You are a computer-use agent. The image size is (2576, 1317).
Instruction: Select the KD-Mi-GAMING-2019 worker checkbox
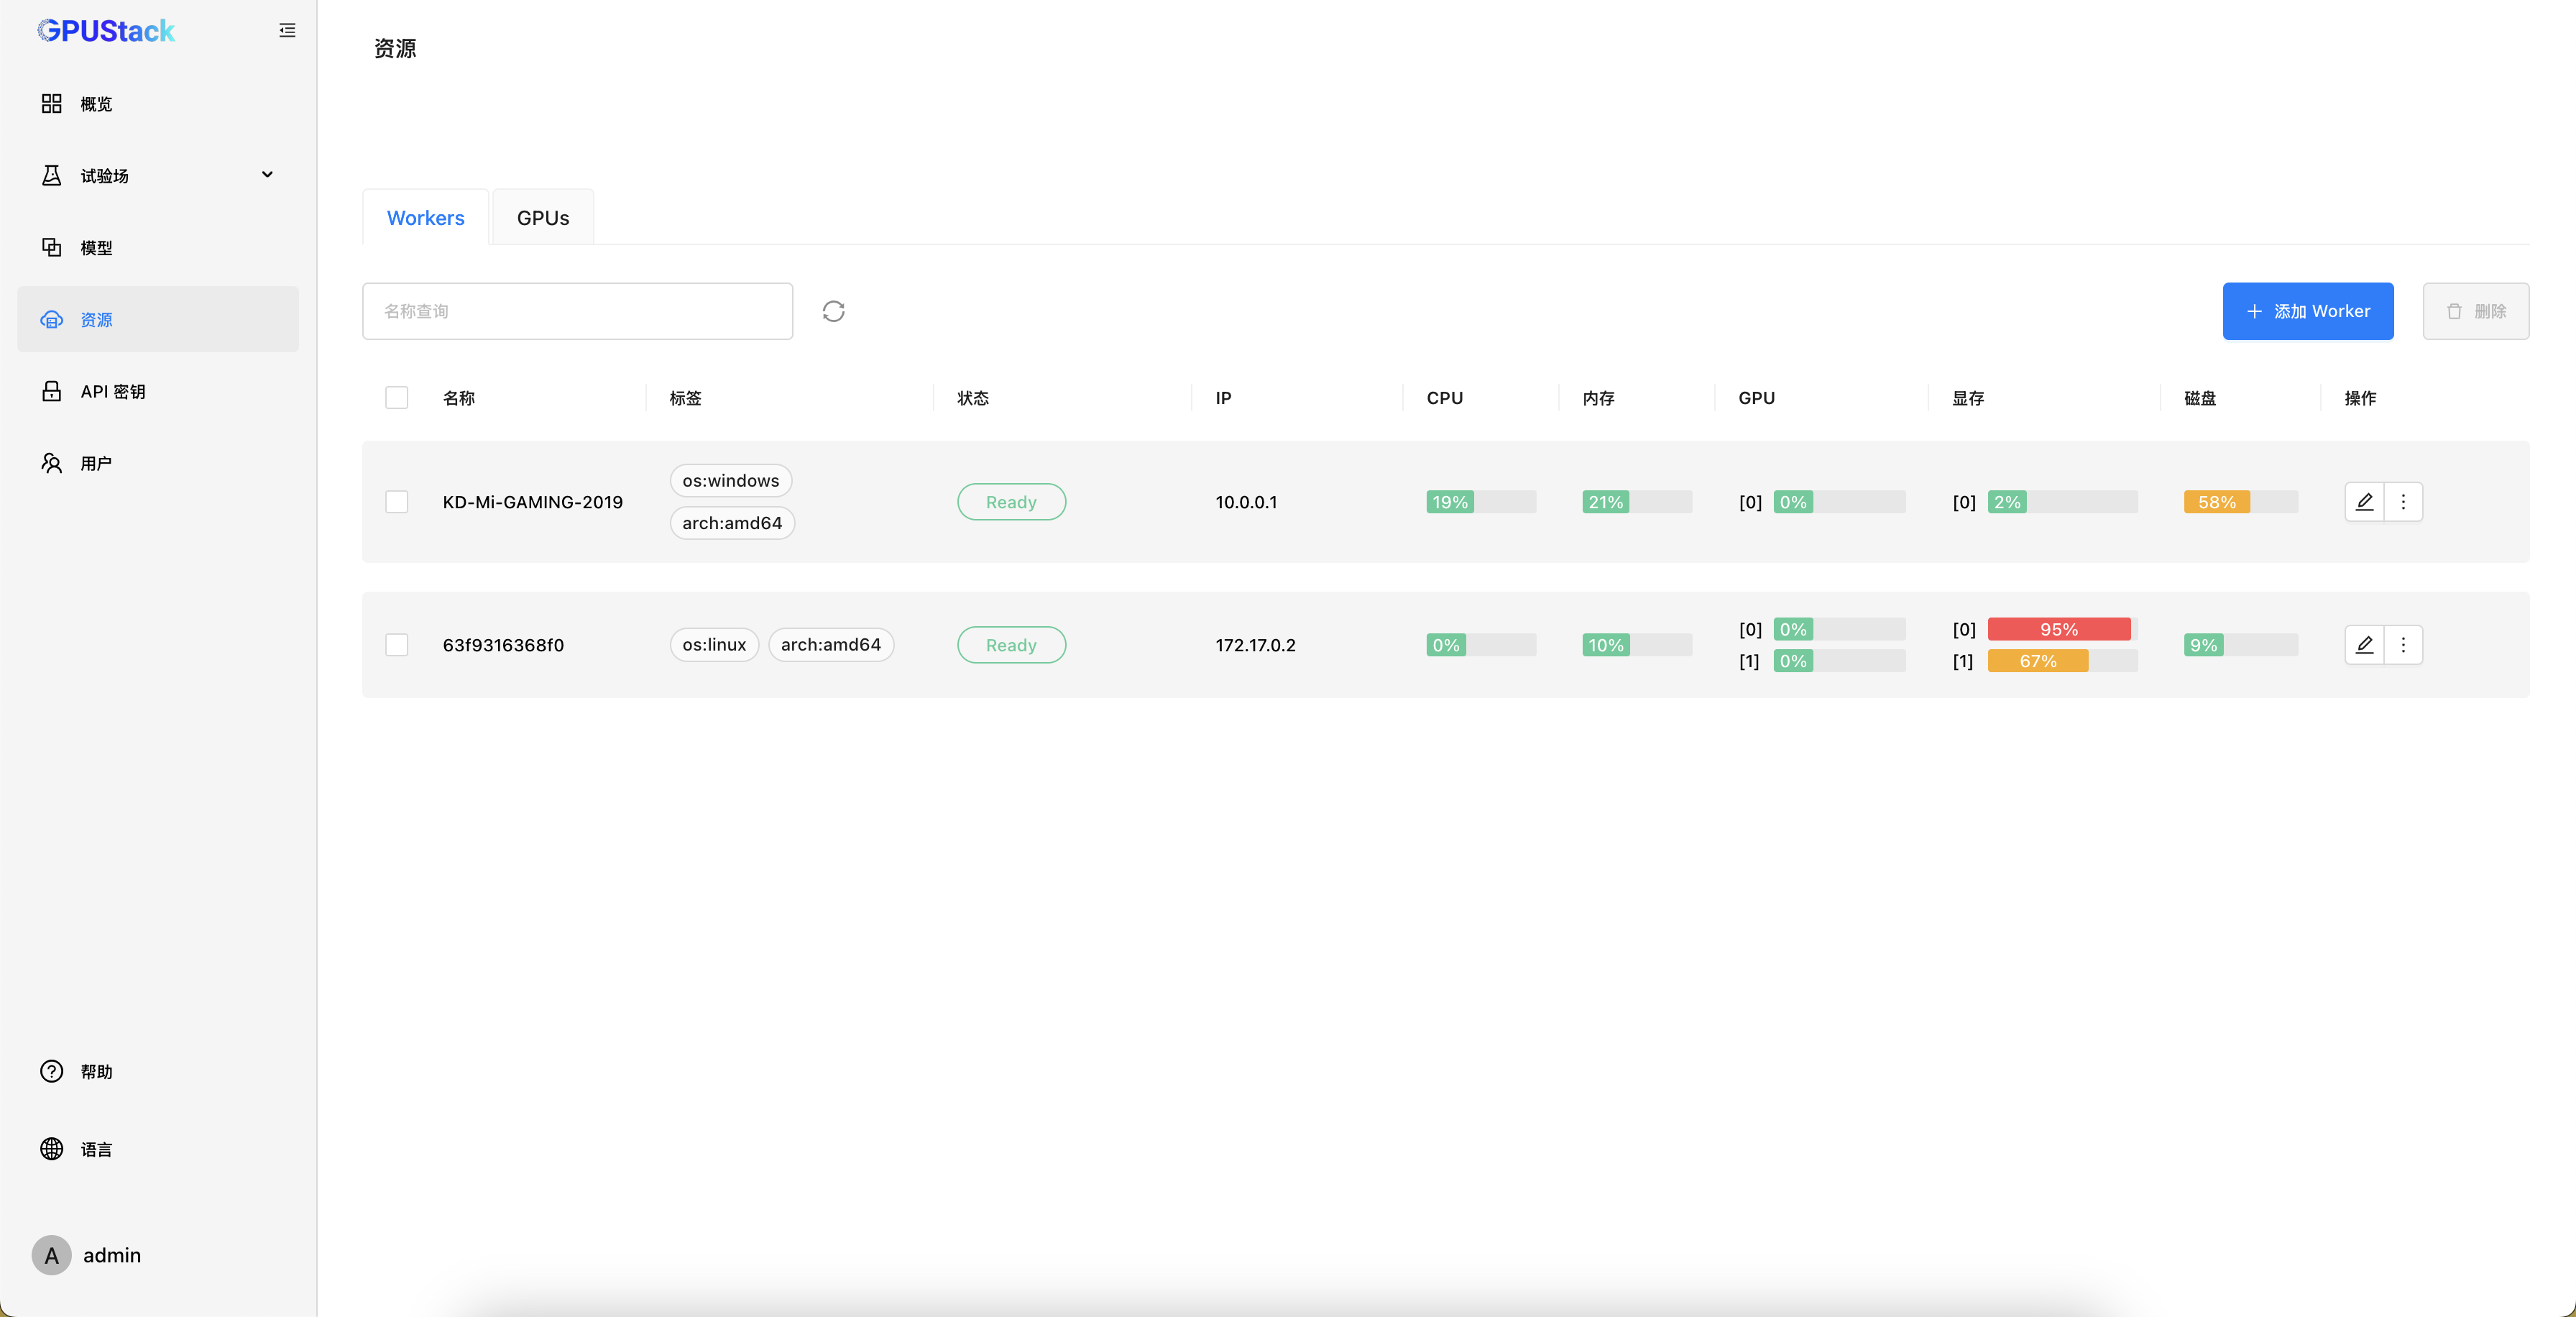(x=396, y=502)
